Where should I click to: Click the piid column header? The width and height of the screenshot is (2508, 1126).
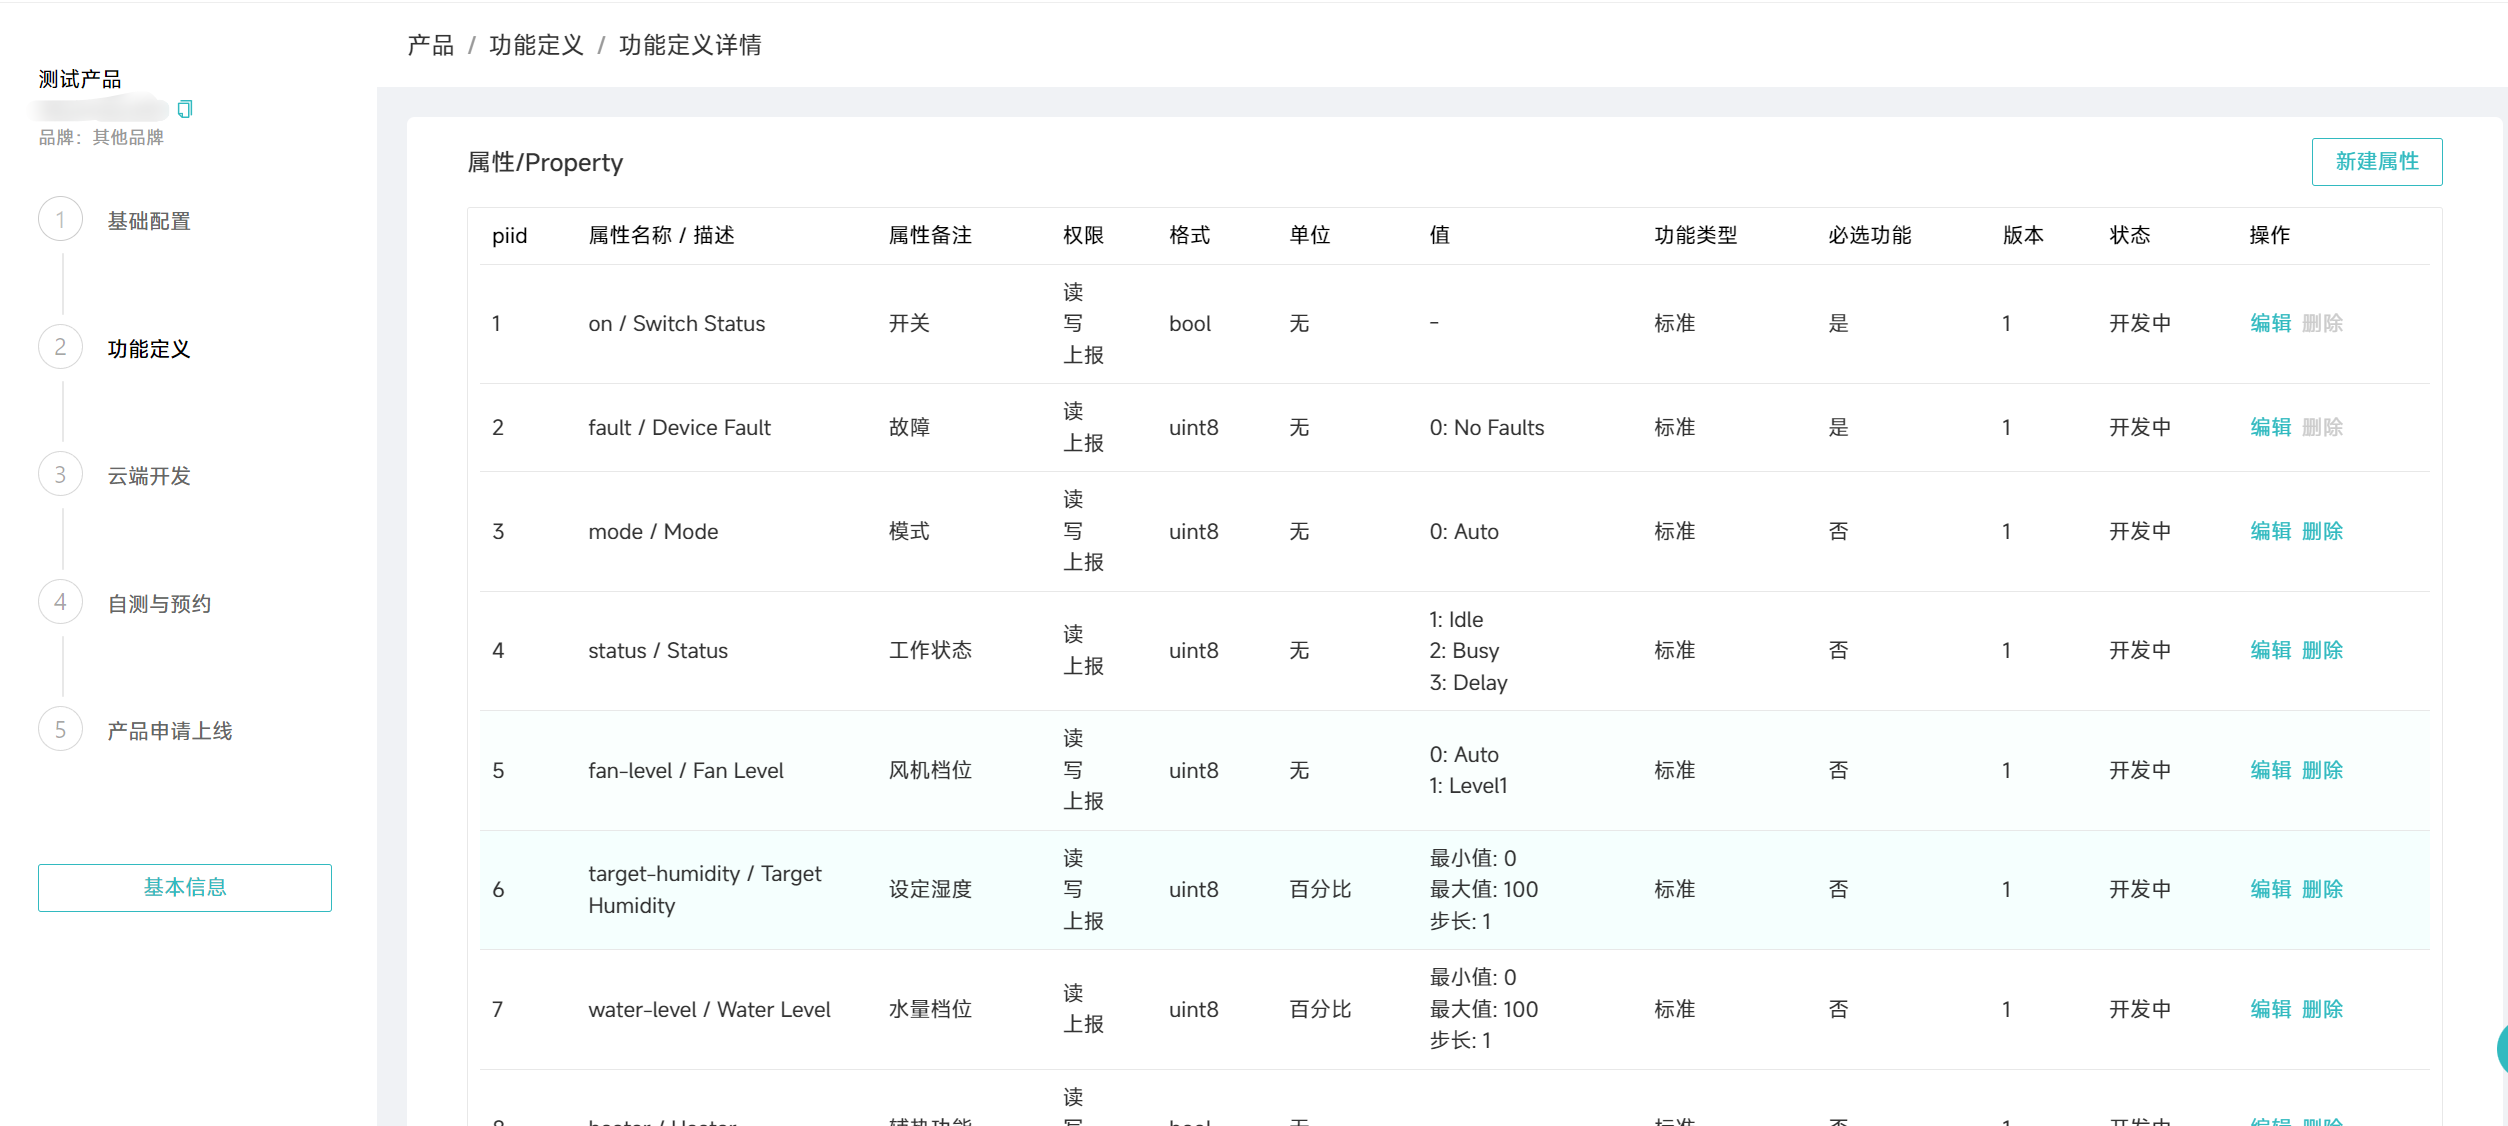(x=509, y=235)
